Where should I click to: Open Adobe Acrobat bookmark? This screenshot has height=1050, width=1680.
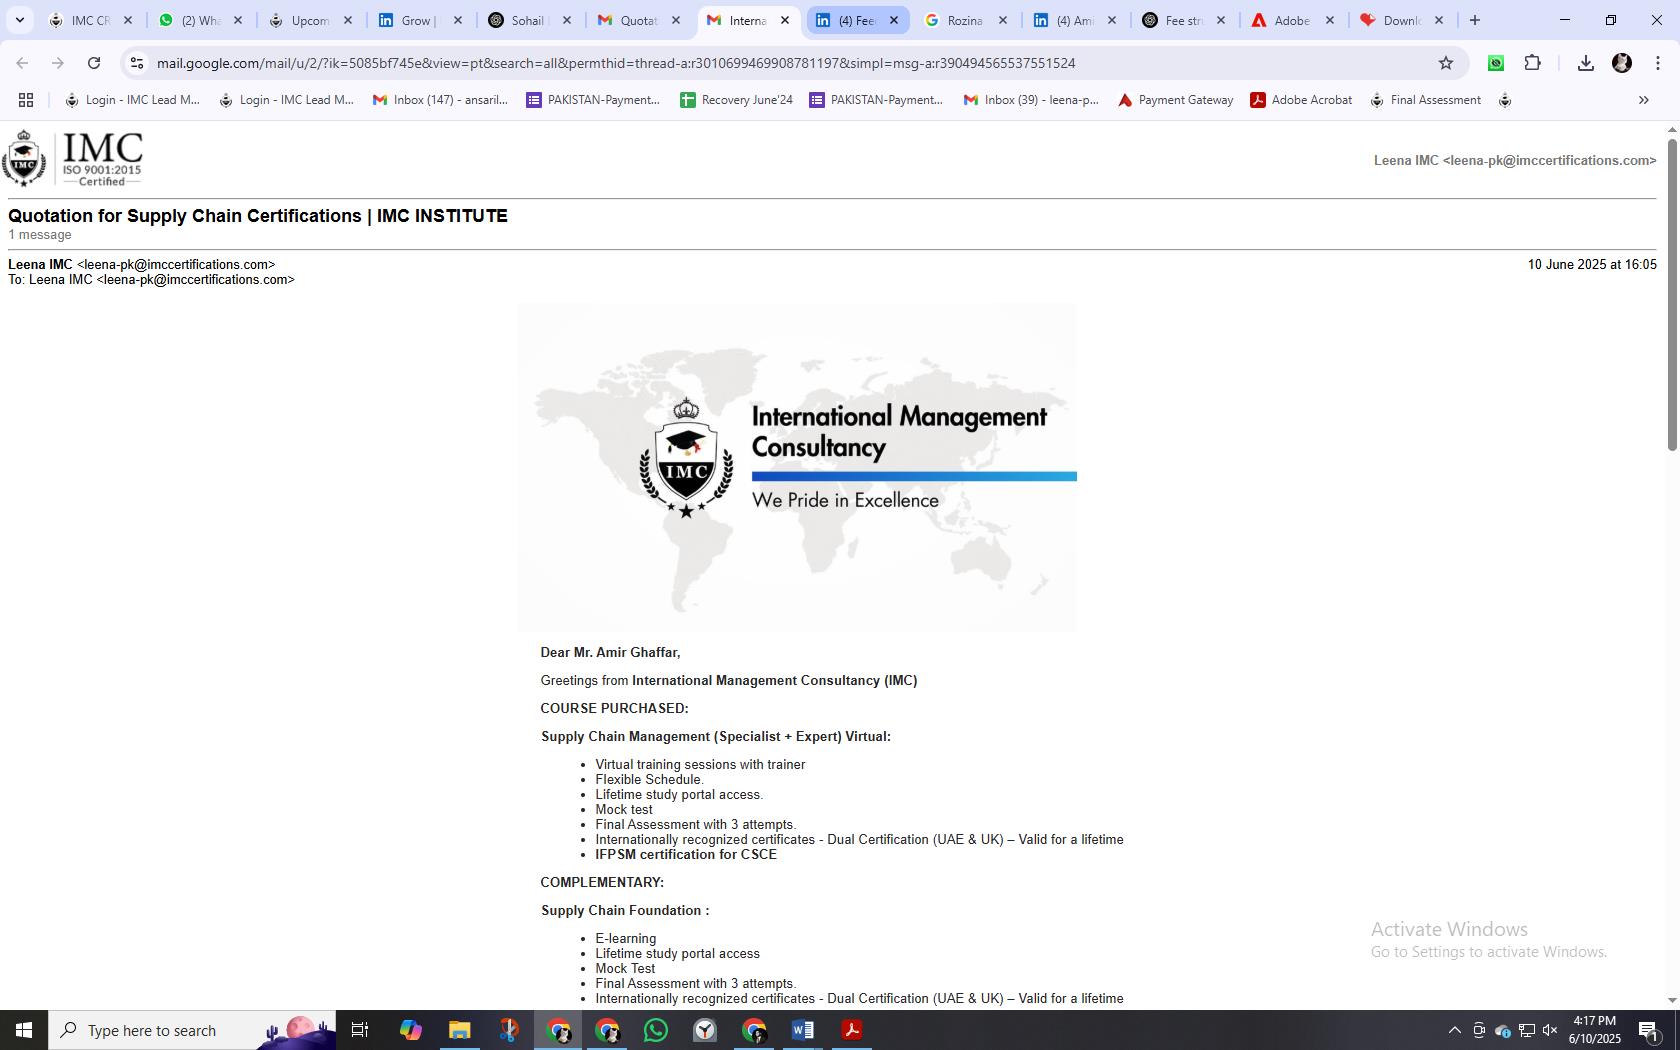coord(1301,100)
